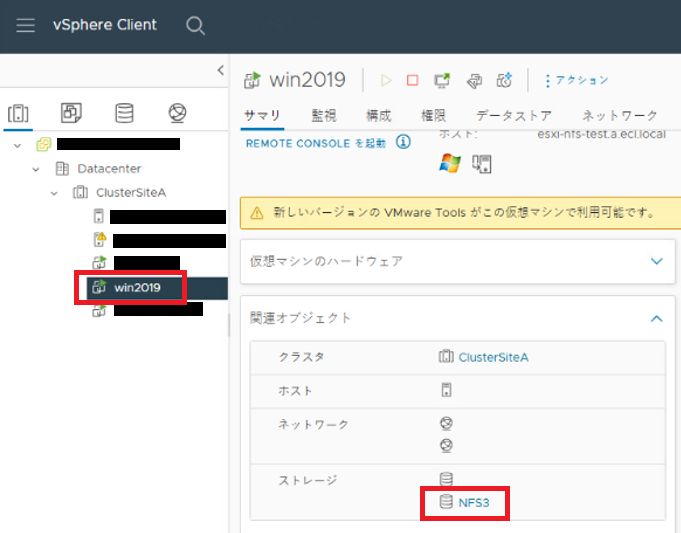Collapse the Datacenter tree node
Screen dimensions: 681x533
click(37, 169)
